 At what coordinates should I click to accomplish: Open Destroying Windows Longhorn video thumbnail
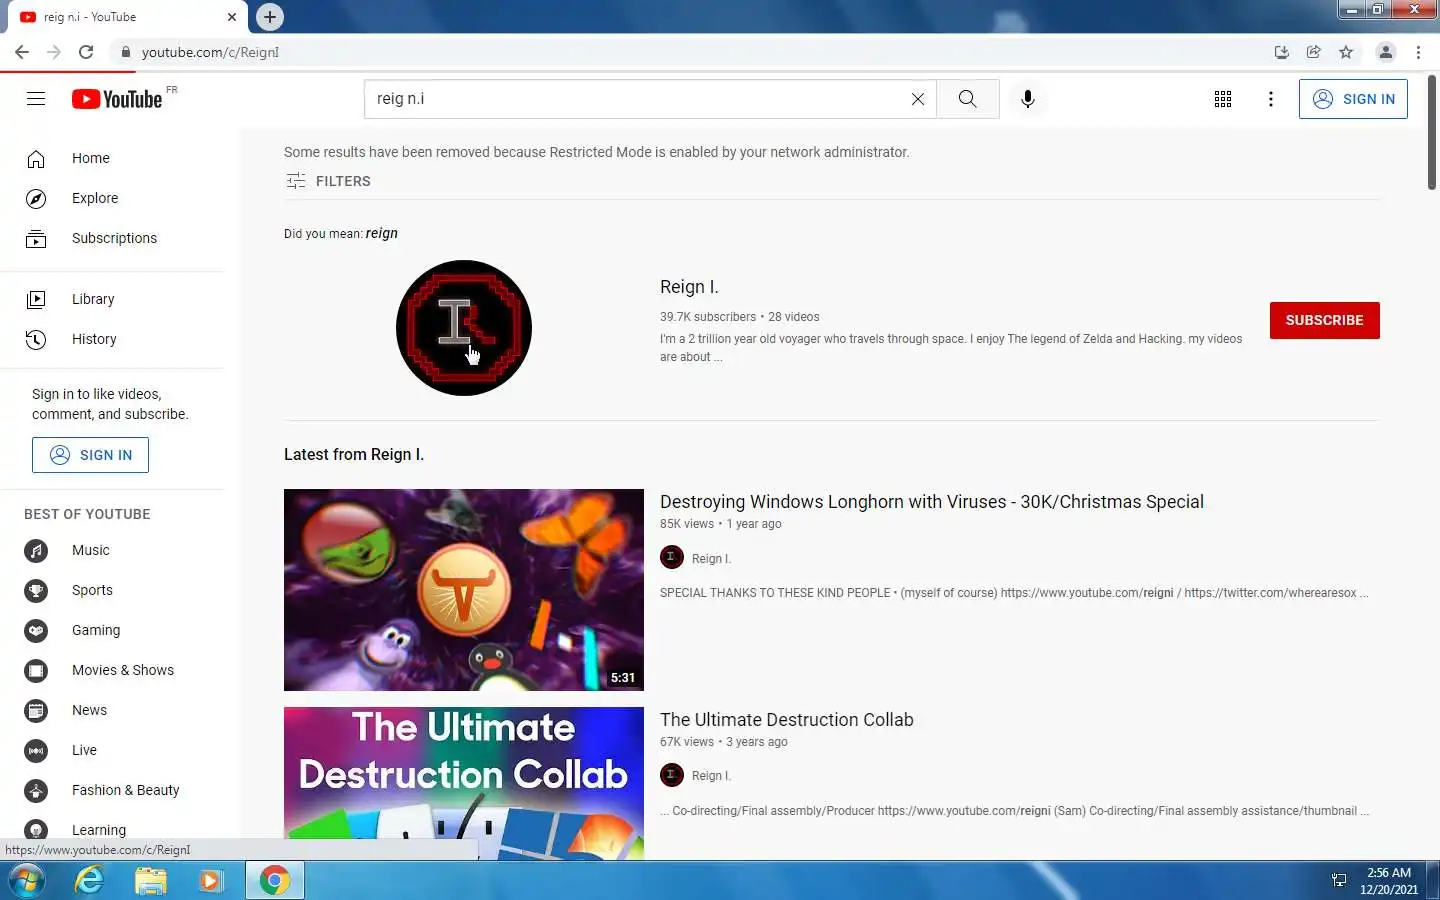[x=464, y=590]
